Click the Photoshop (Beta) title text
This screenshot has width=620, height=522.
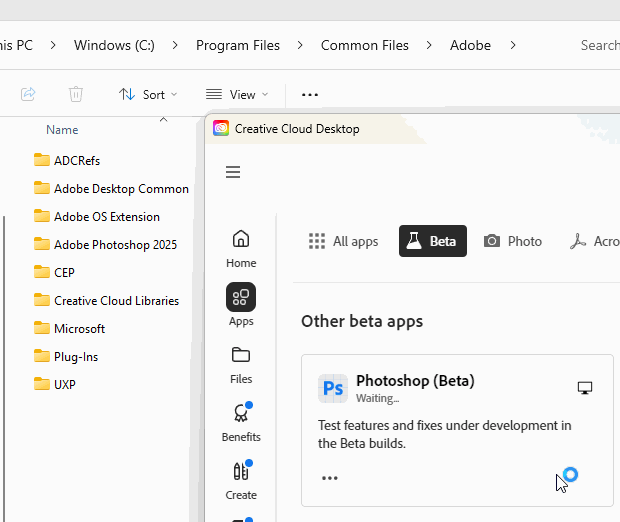coord(415,381)
